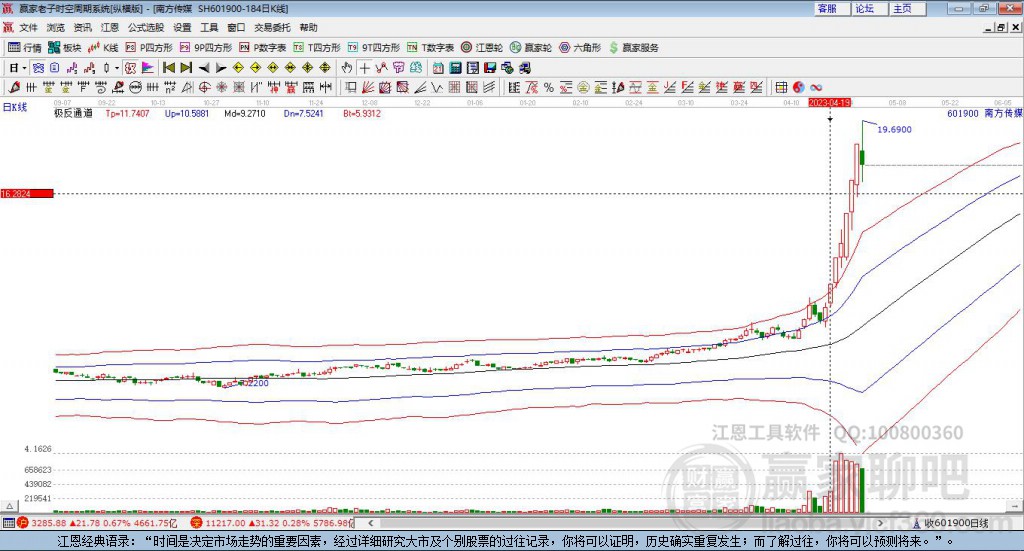
Task: Click the infinity loop icon
Action: tap(816, 87)
